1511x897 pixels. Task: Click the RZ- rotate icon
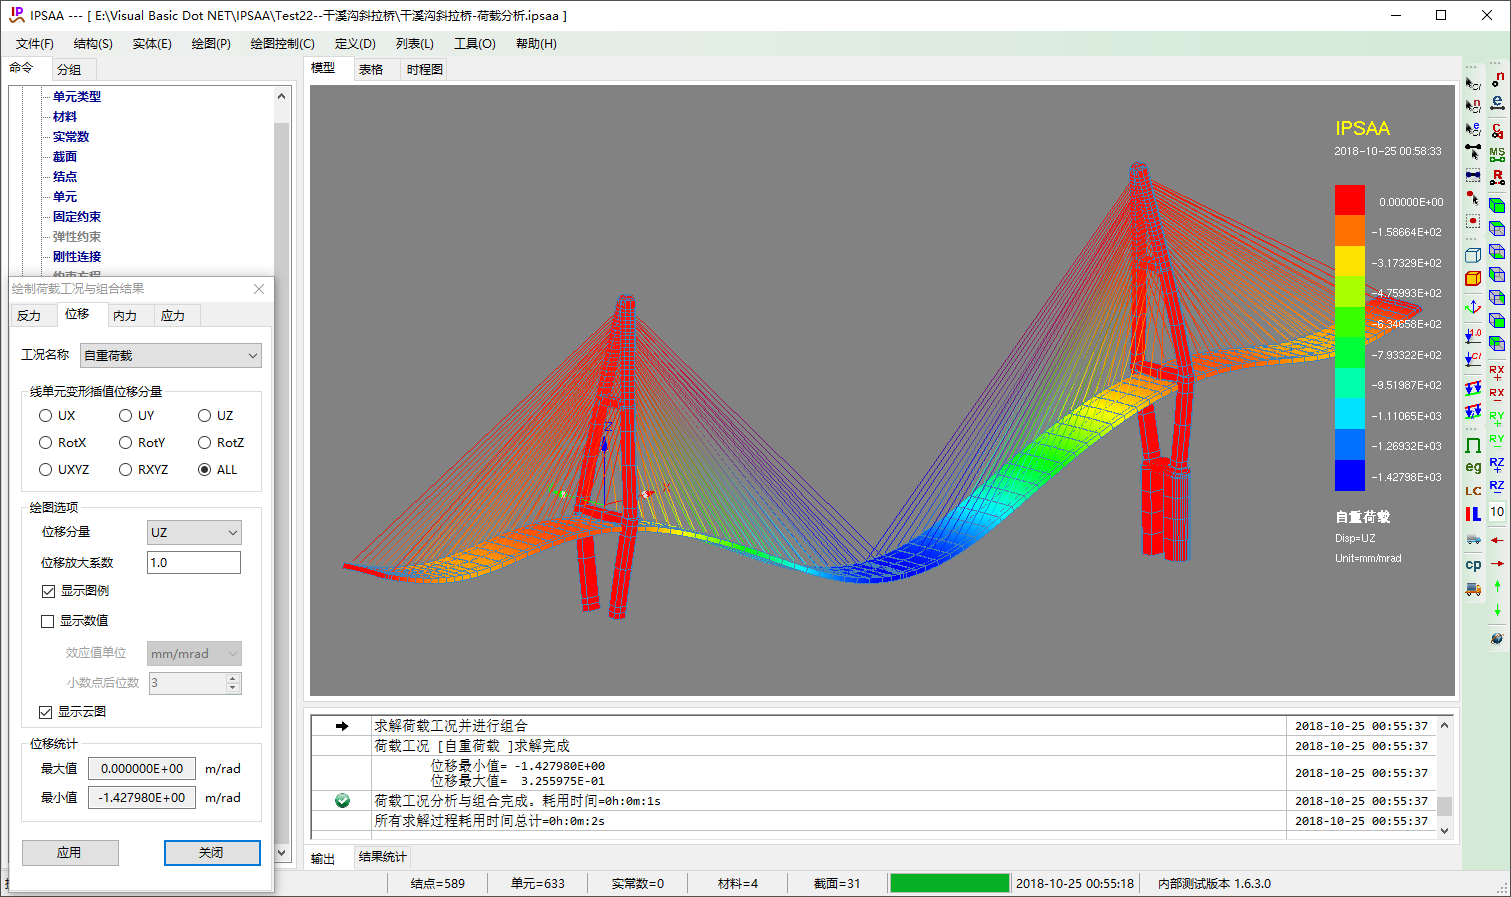click(1497, 487)
